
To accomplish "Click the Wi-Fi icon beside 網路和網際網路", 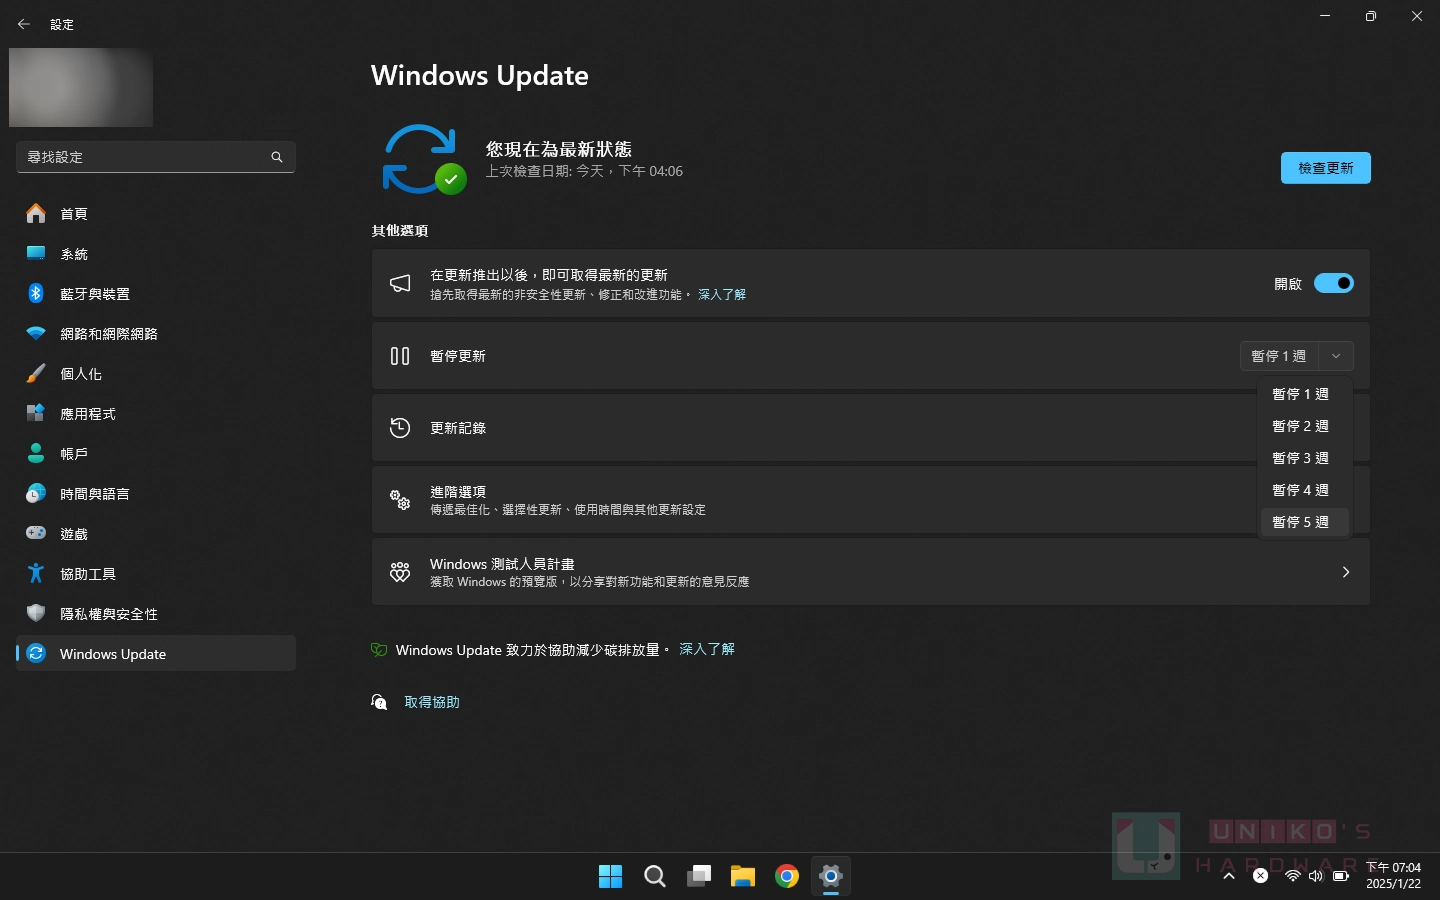I will 36,333.
